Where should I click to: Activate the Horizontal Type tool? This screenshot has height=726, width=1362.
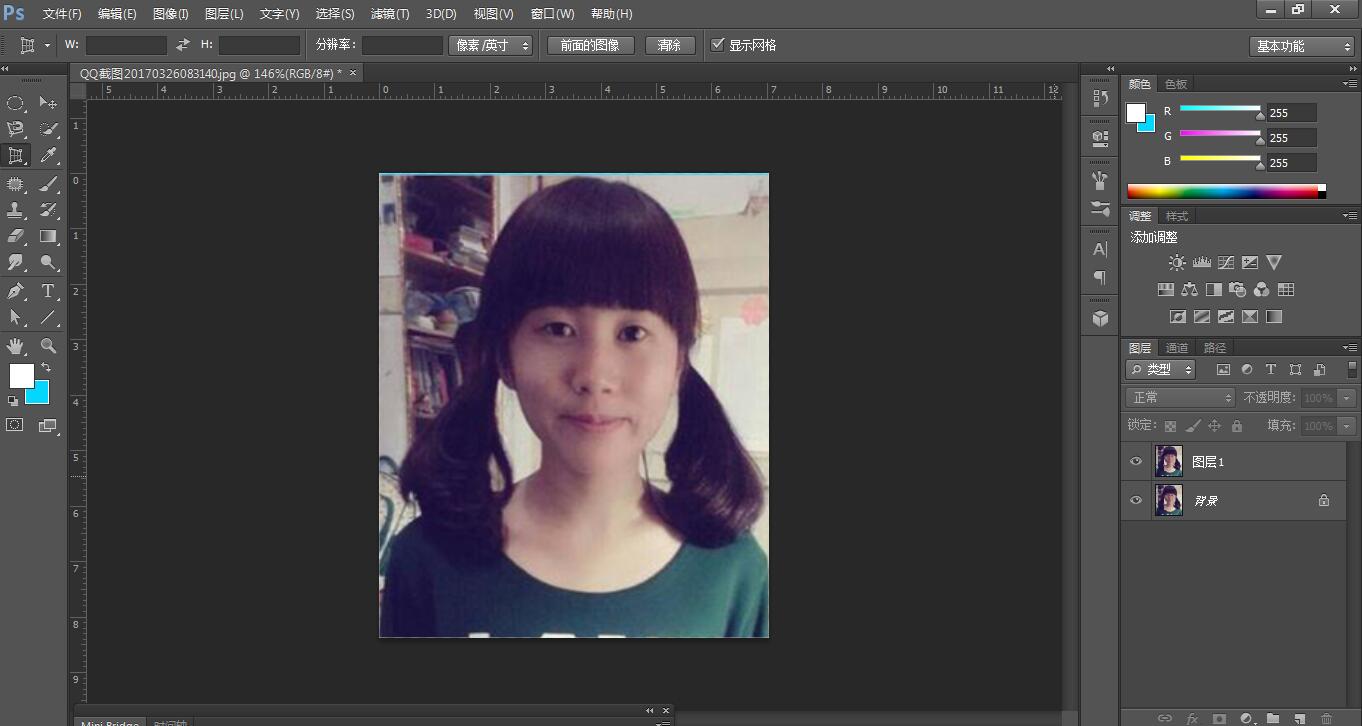point(48,291)
